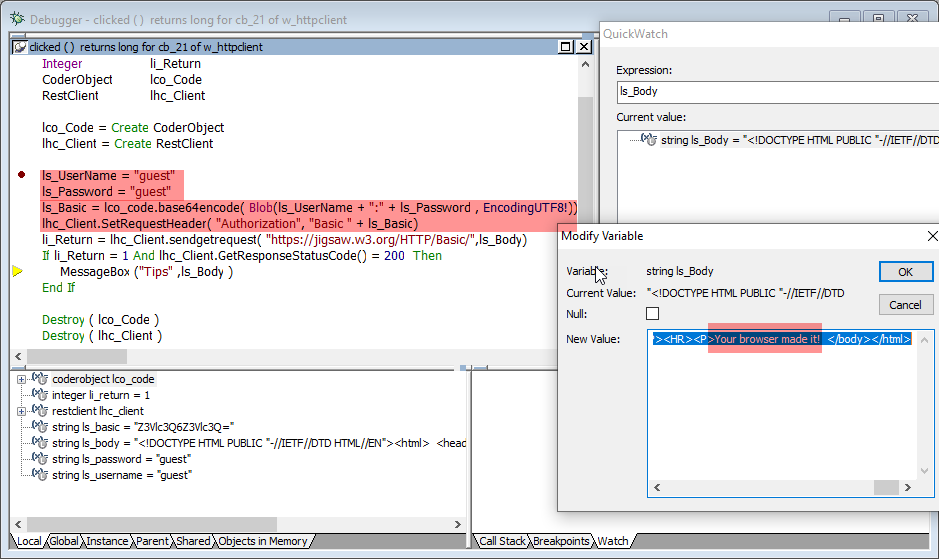The height and width of the screenshot is (559, 939).
Task: Click the yellow current-line arrow in the margin
Action: pyautogui.click(x=17, y=271)
